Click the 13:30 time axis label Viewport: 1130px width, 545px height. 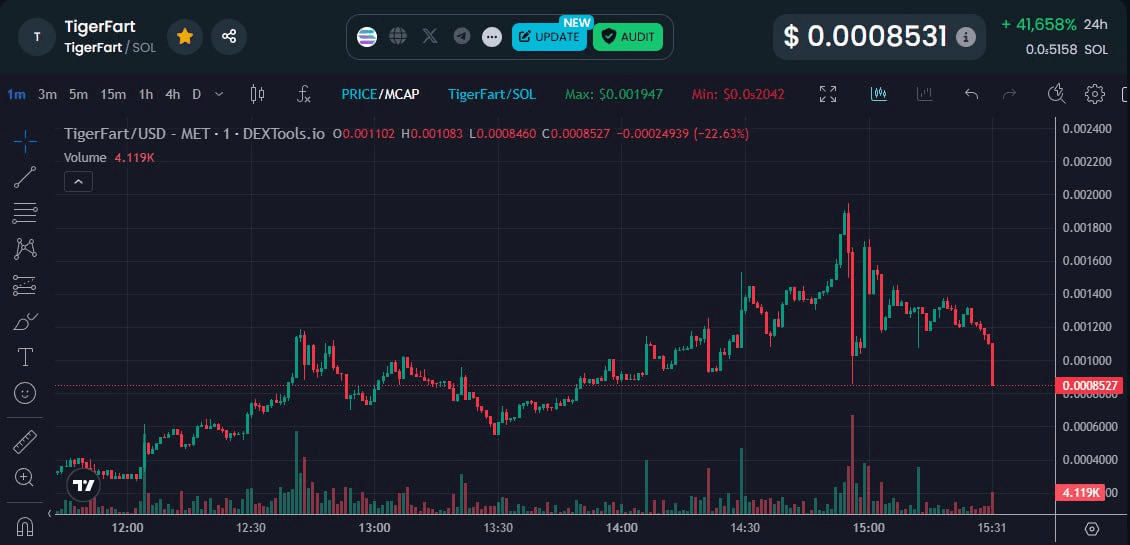[498, 528]
